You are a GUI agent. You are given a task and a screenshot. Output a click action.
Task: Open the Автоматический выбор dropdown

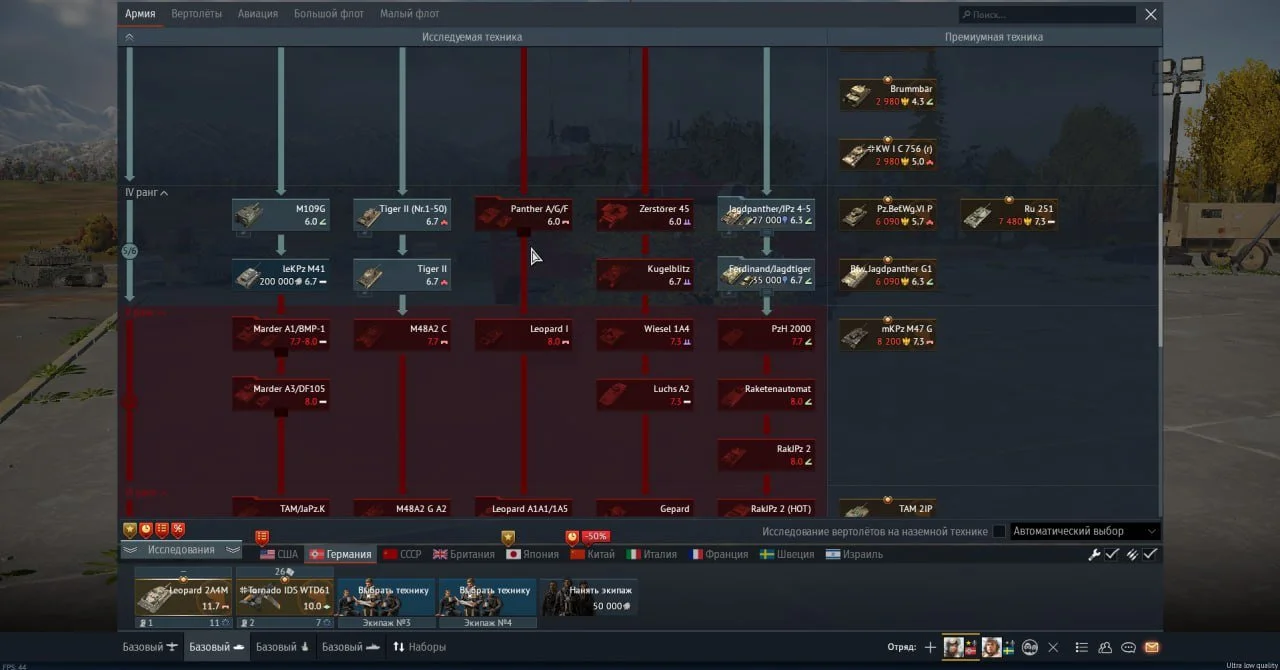pyautogui.click(x=1085, y=531)
